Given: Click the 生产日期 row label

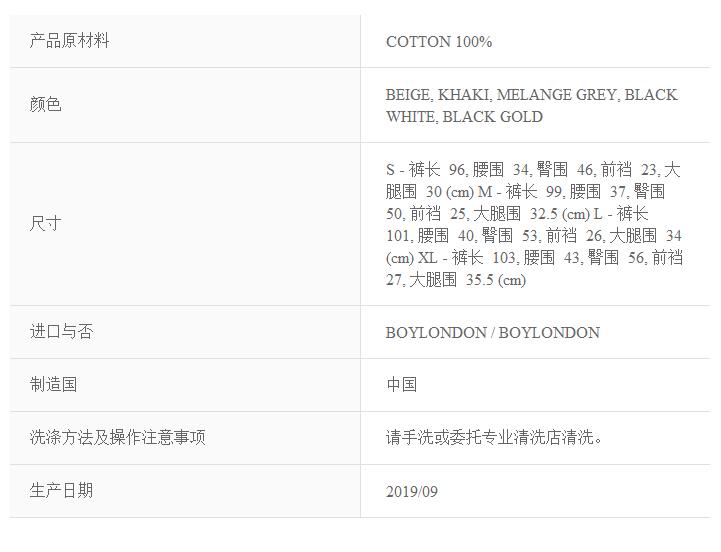Looking at the screenshot, I should (x=62, y=491).
